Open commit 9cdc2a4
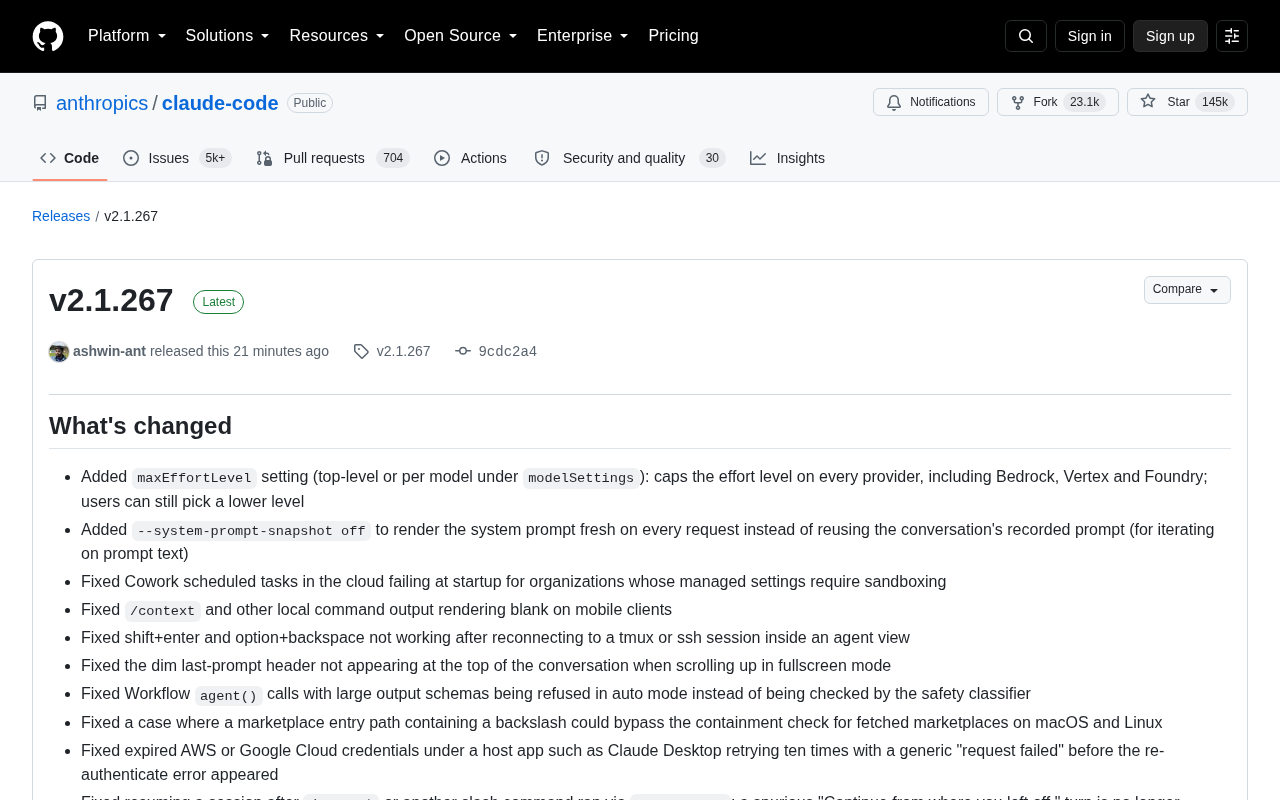Screen dimensions: 1280x800 pyautogui.click(x=508, y=351)
